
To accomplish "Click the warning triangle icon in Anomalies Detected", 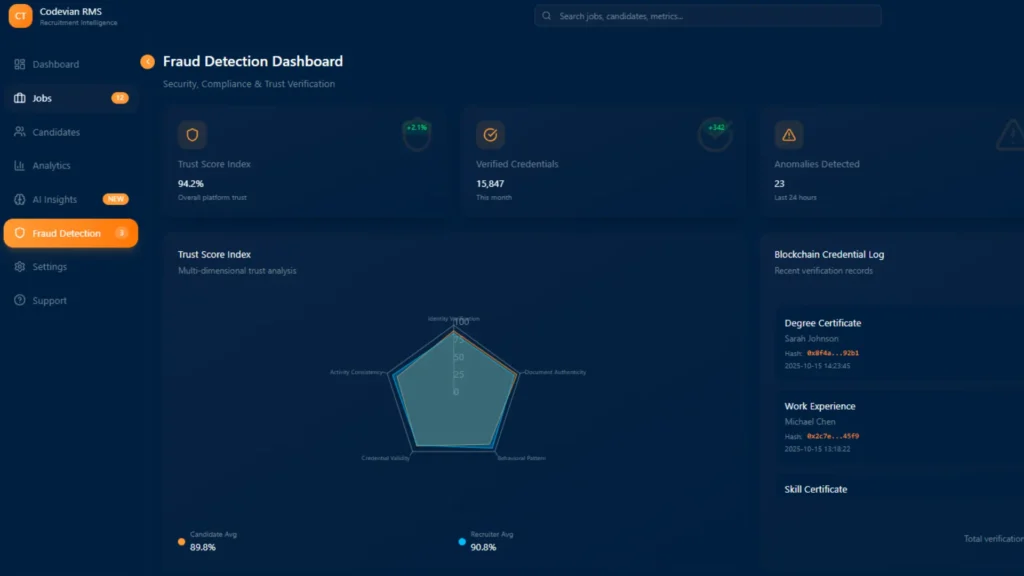I will pos(788,135).
